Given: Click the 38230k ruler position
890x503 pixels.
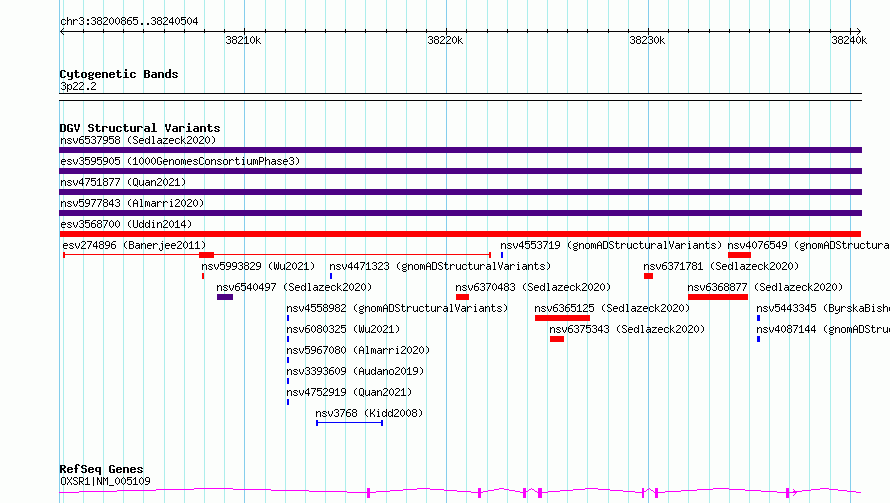Looking at the screenshot, I should coord(647,40).
